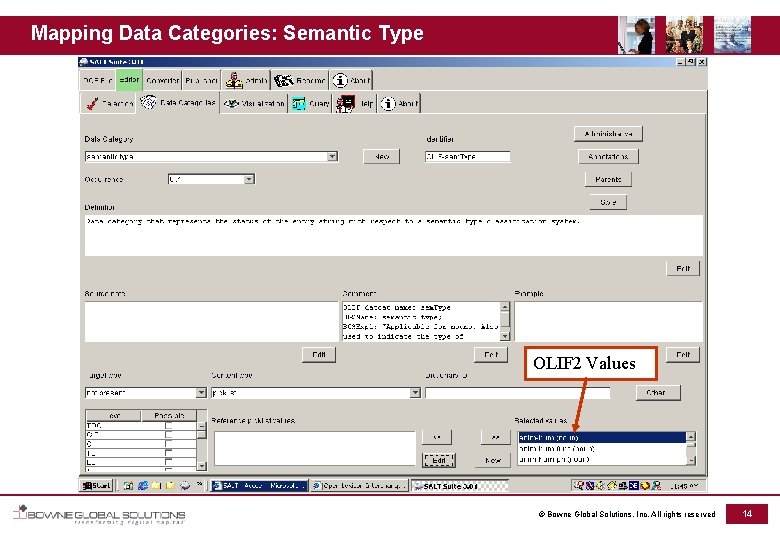Click the Save button
Screen dimensions: 780x540
(608, 202)
